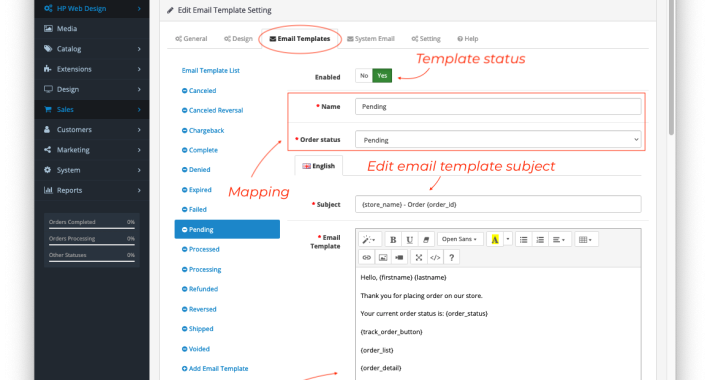The width and height of the screenshot is (710, 380).
Task: Apply the yellow highlight text color
Action: coord(495,240)
